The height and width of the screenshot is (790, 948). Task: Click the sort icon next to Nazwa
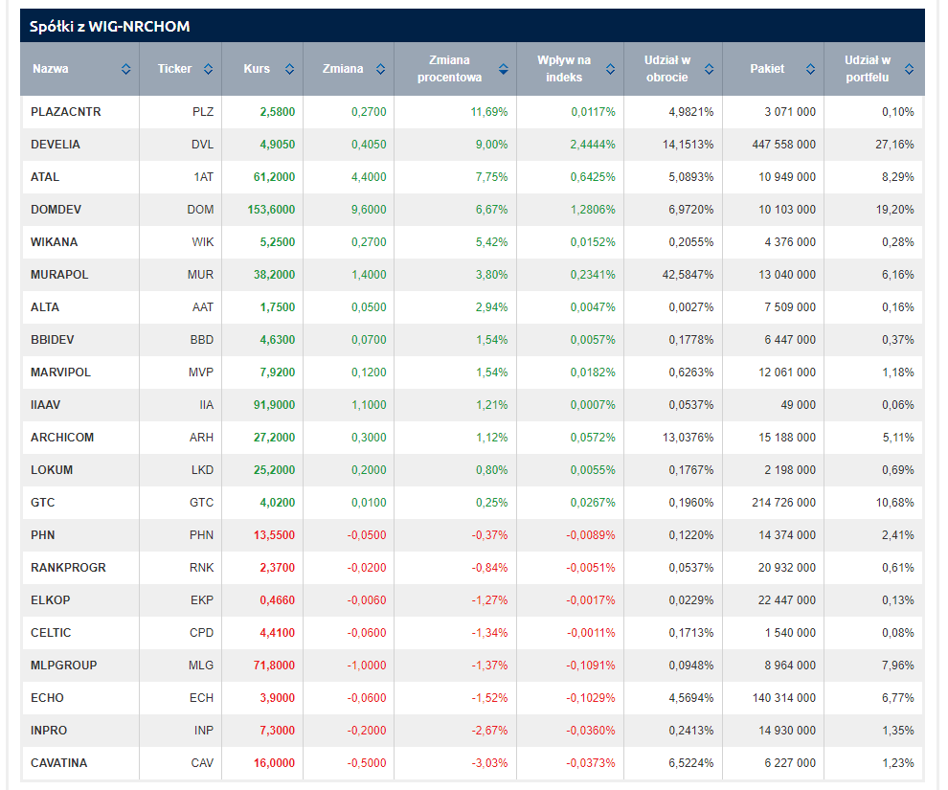(x=126, y=69)
